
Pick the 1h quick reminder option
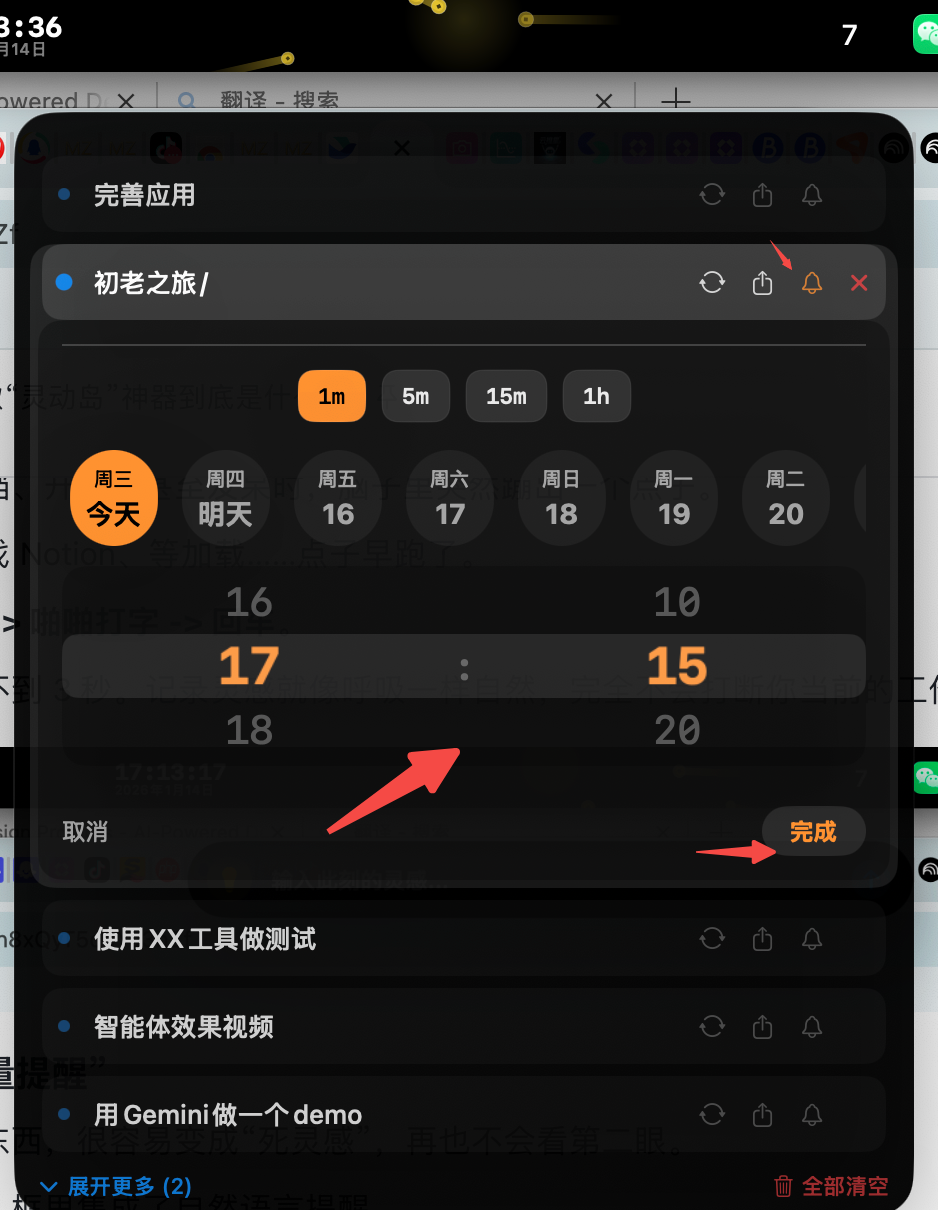point(597,396)
